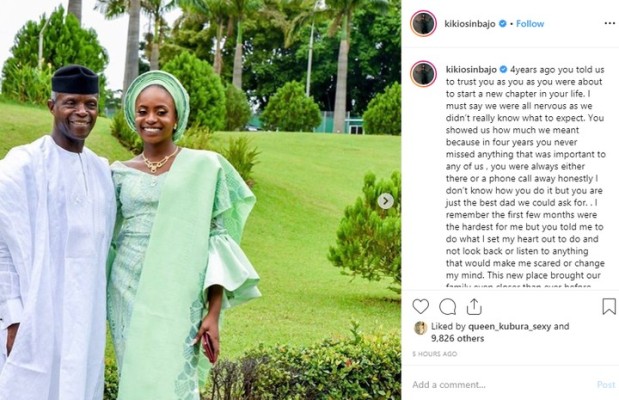Show the list of 9,826 others who liked
The width and height of the screenshot is (619, 400).
[457, 338]
